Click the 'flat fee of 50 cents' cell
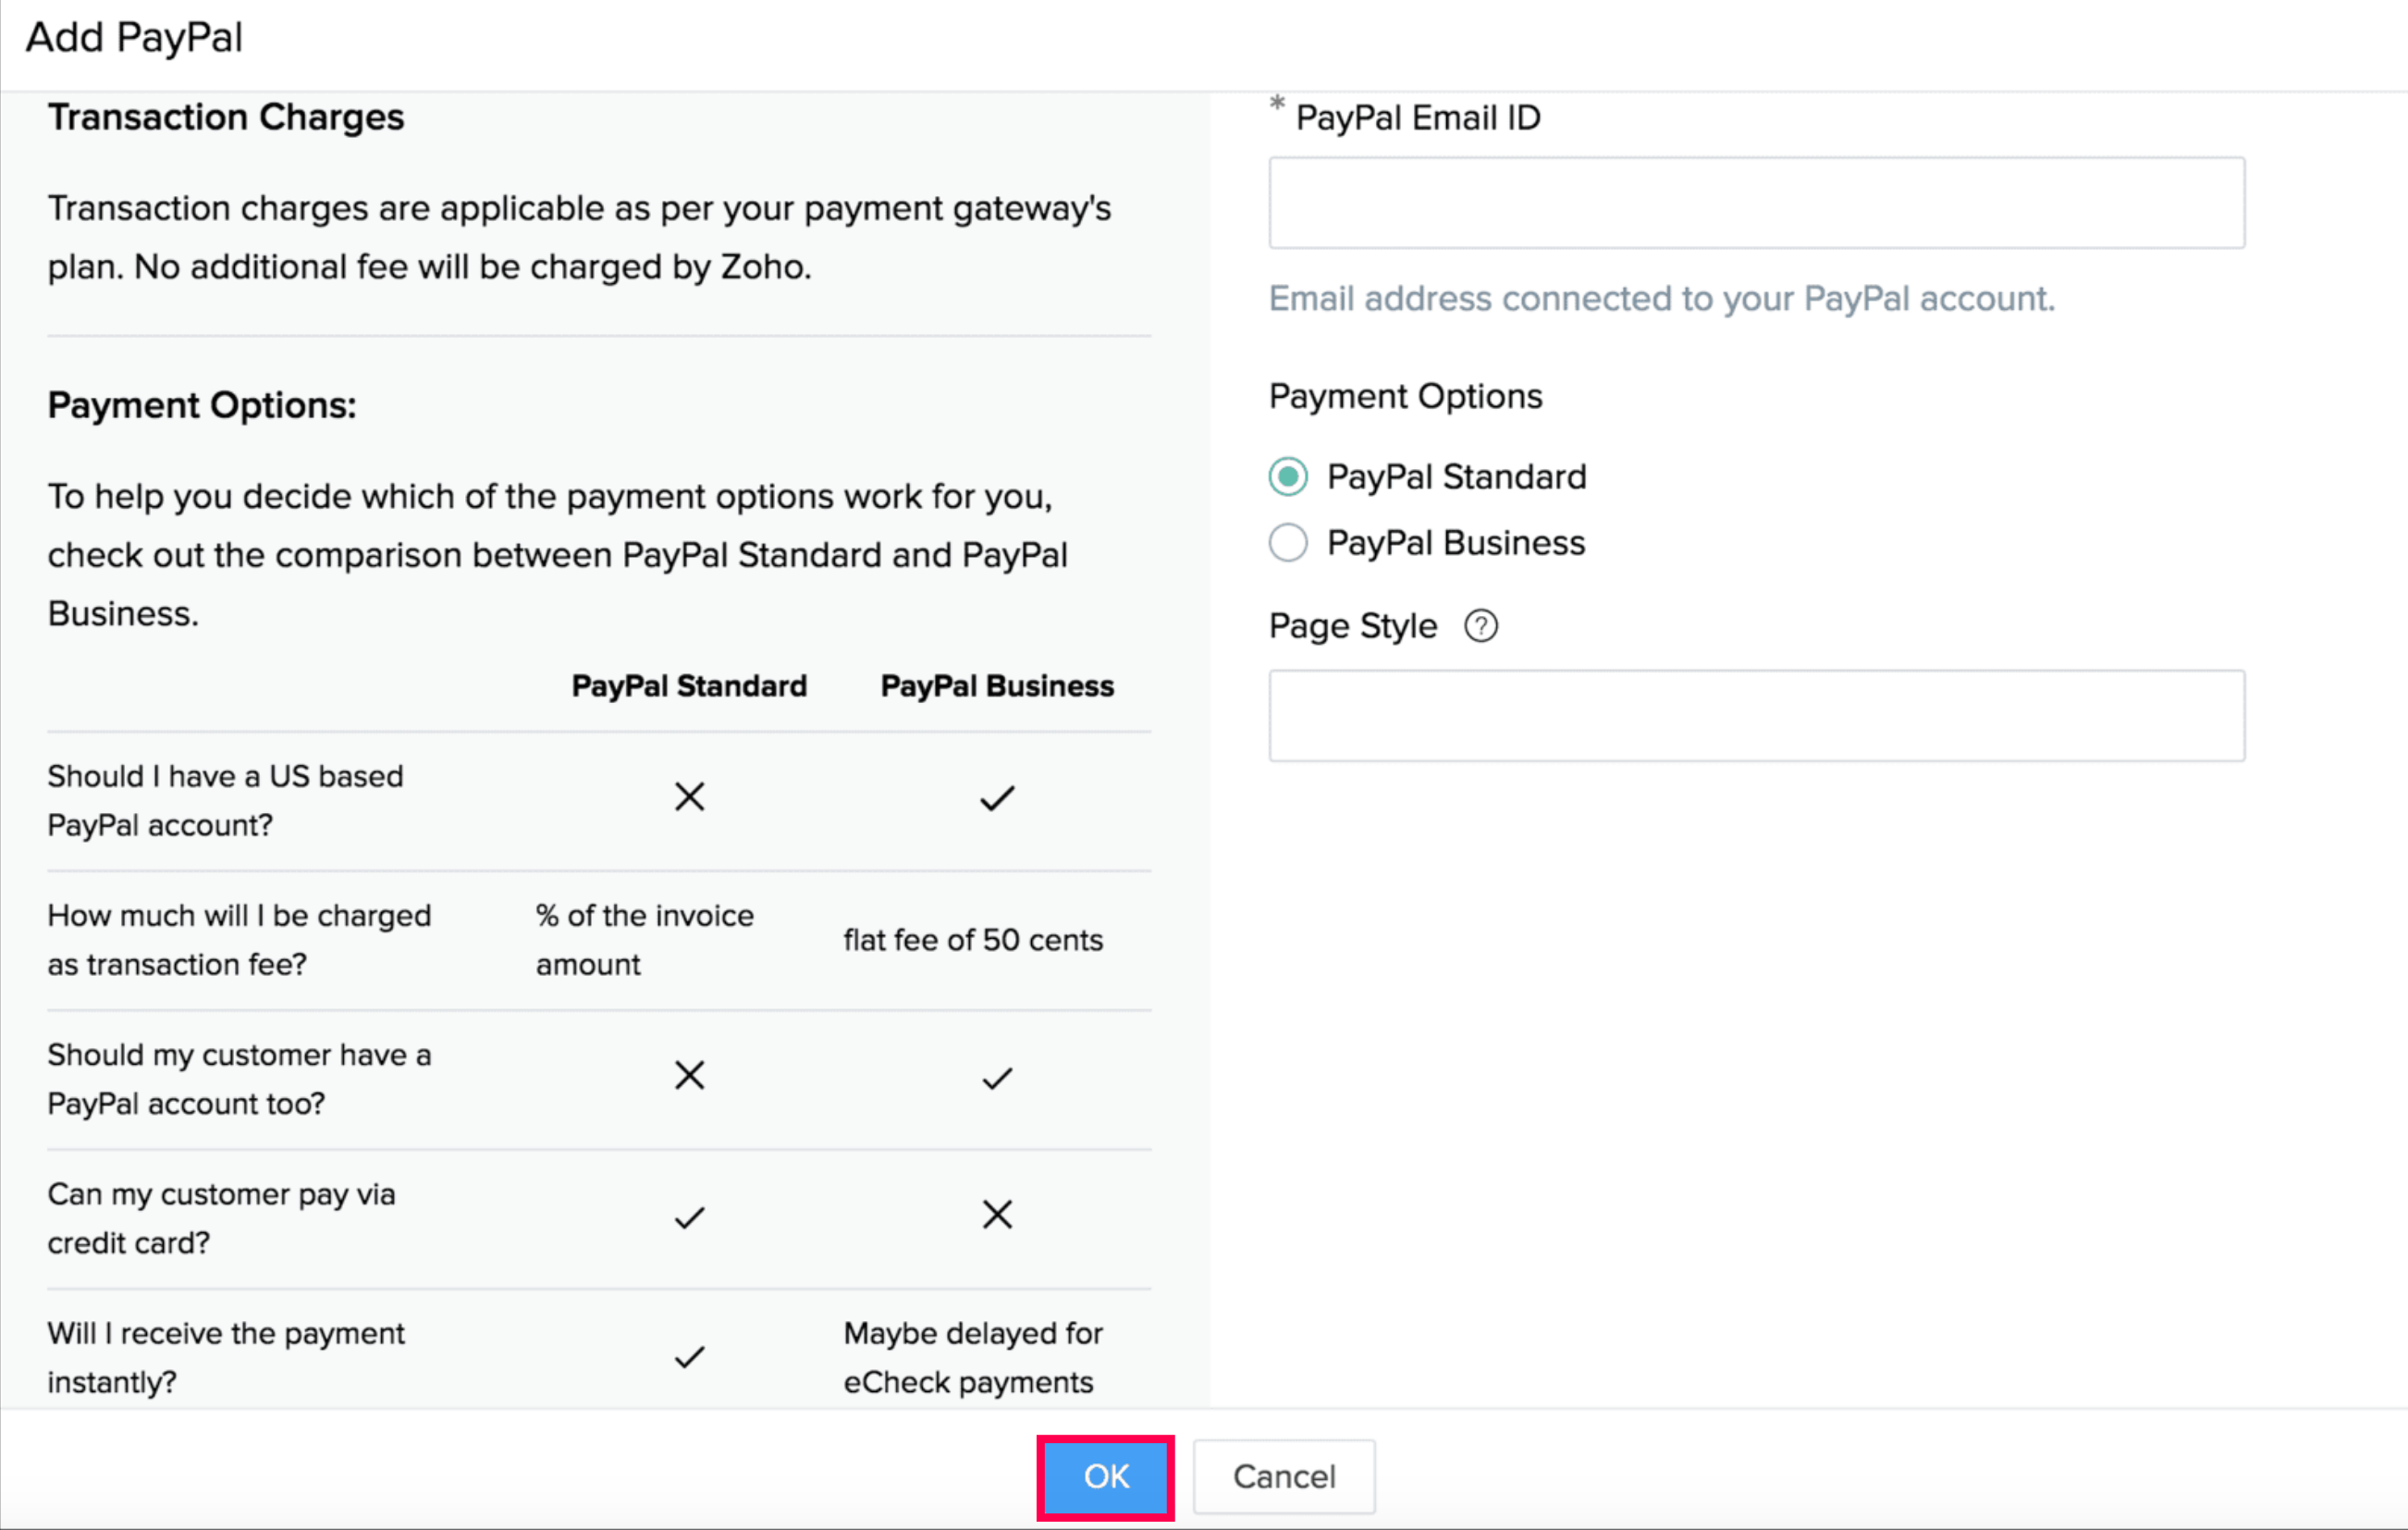Image resolution: width=2408 pixels, height=1530 pixels. pyautogui.click(x=972, y=940)
